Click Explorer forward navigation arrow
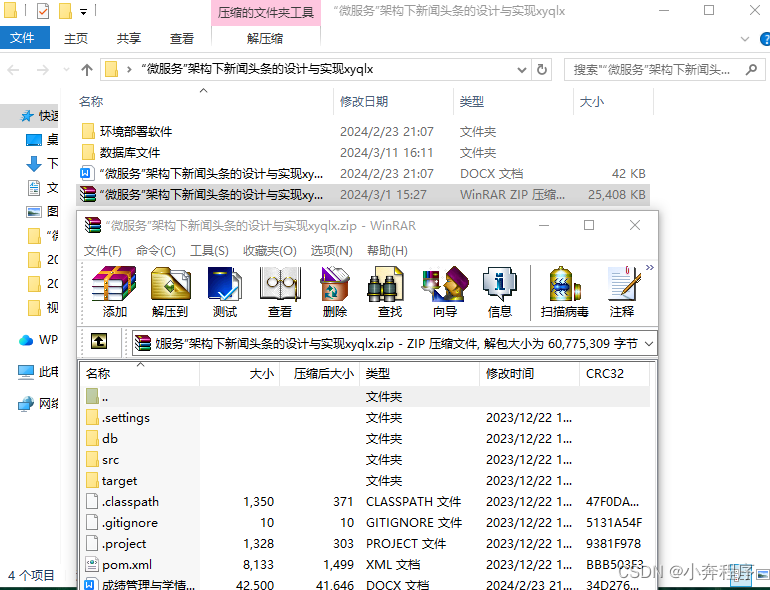This screenshot has height=590, width=770. [43, 70]
